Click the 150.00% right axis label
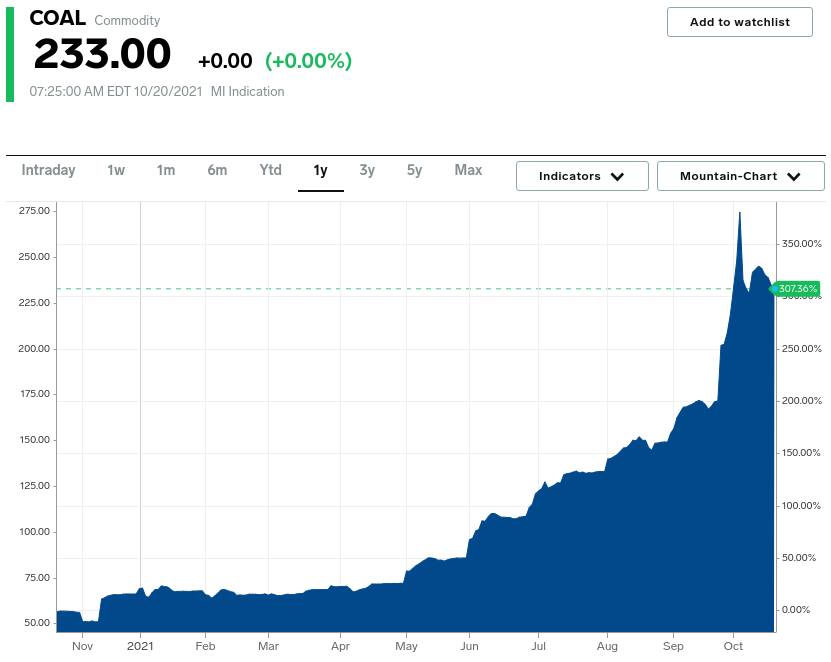The height and width of the screenshot is (662, 831). tap(801, 453)
